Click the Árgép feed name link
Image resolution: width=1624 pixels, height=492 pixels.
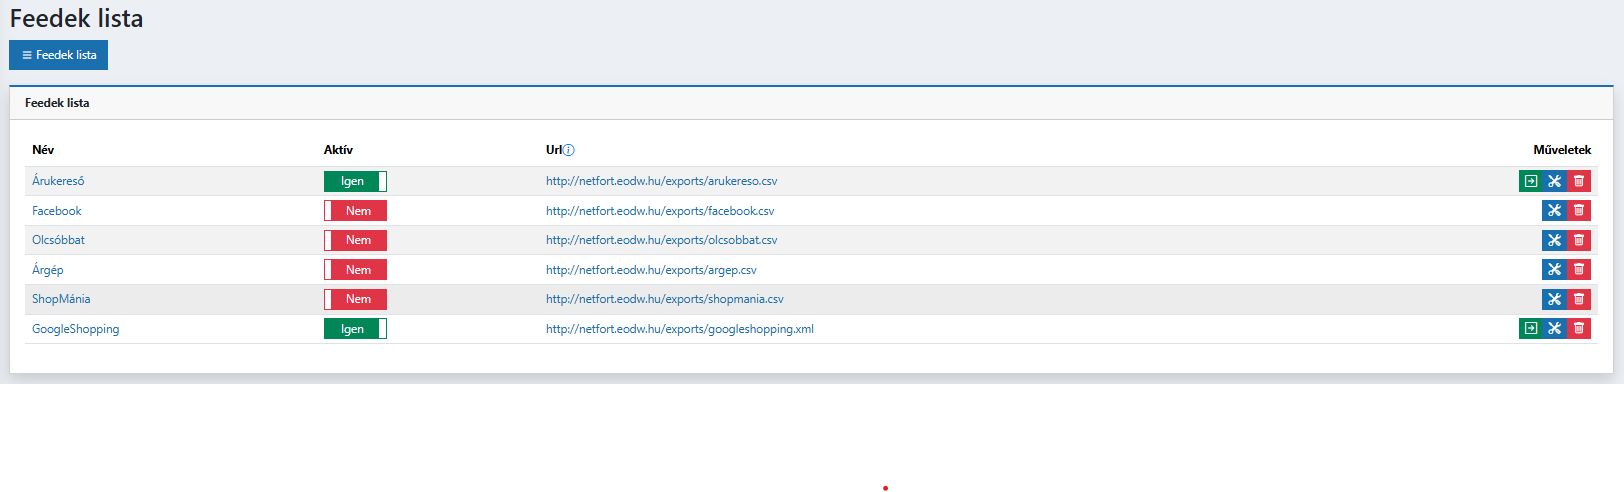(47, 270)
